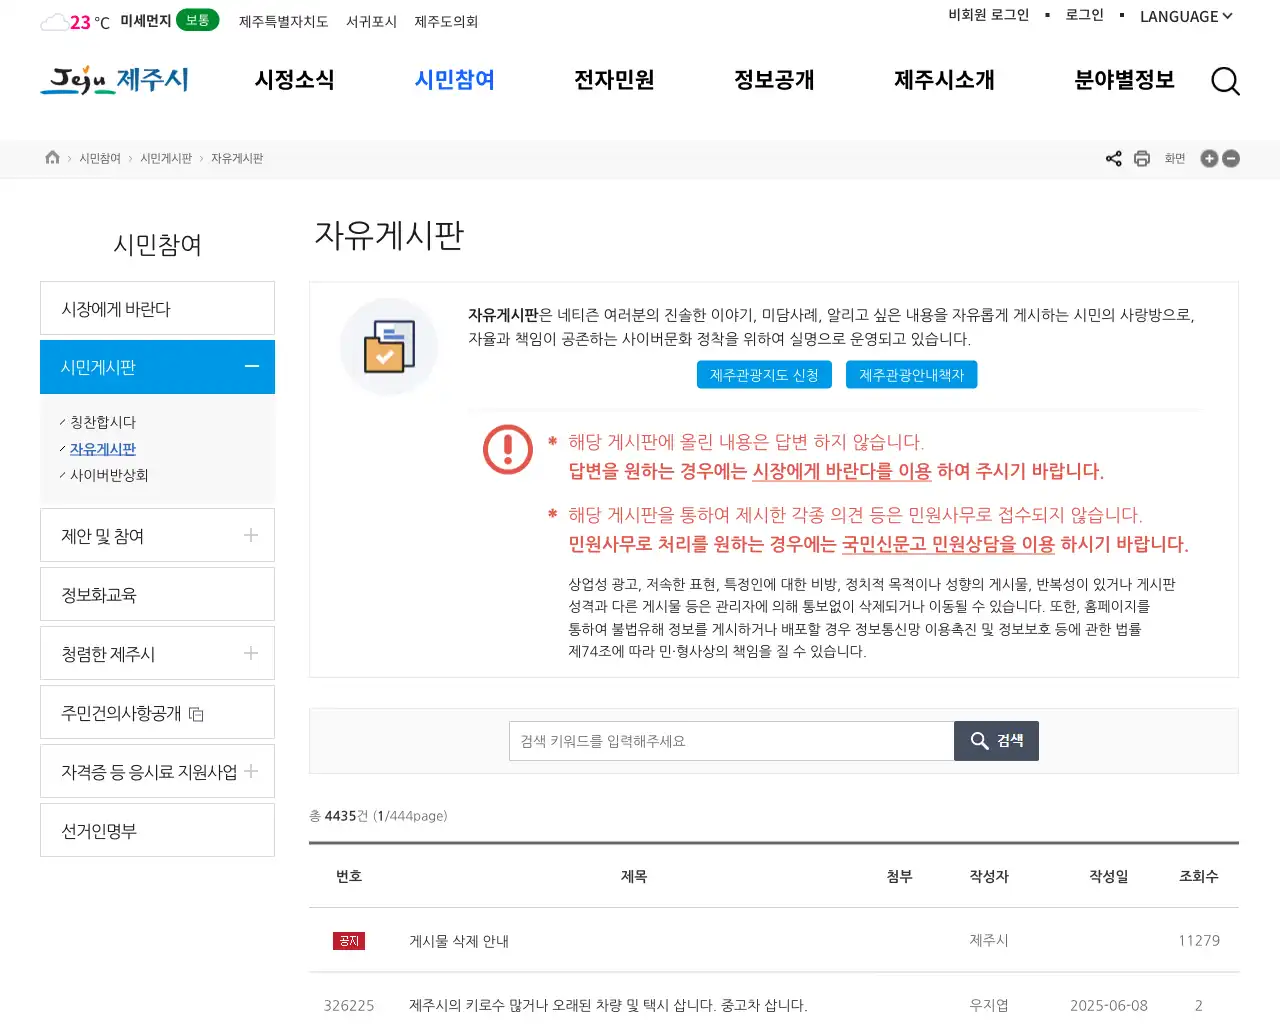Open the 전자민원 main menu
The width and height of the screenshot is (1280, 1024).
tap(614, 80)
